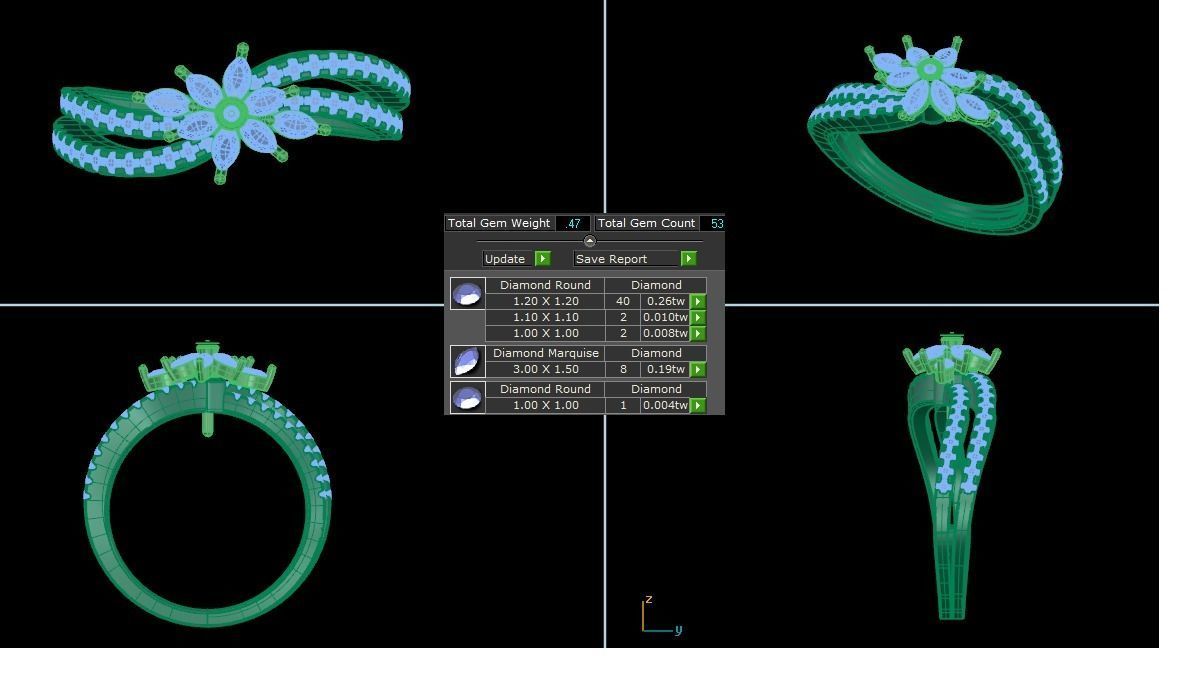Viewport: 1180px width, 682px height.
Task: Click the green arrow beside Update
Action: 542,258
